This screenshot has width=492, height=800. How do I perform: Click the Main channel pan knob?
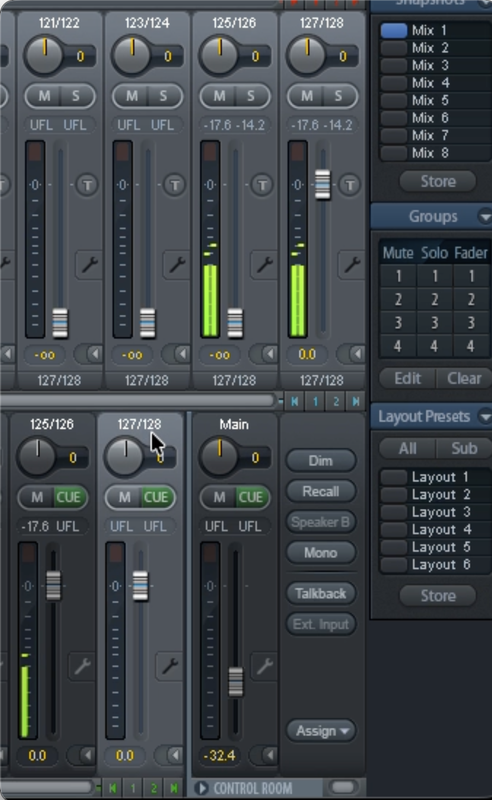(219, 457)
